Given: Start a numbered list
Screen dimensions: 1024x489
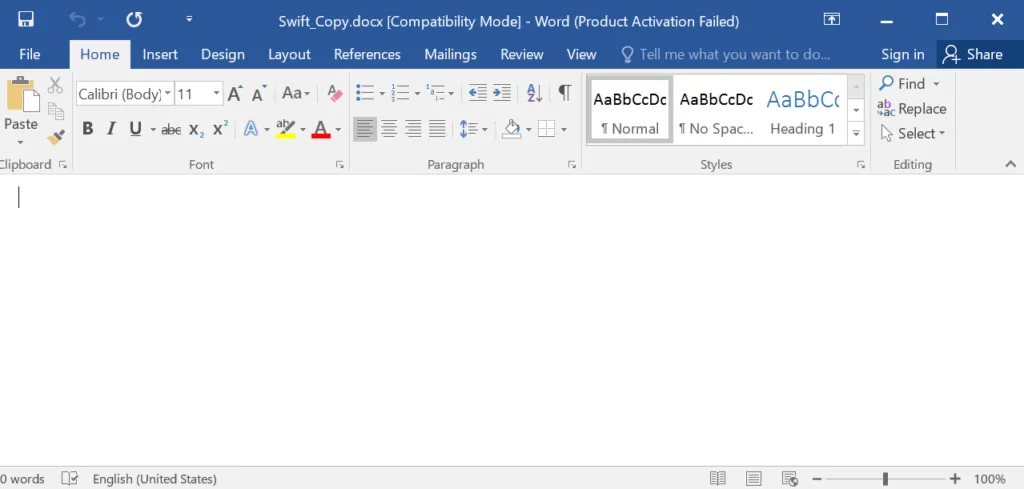Looking at the screenshot, I should [399, 93].
